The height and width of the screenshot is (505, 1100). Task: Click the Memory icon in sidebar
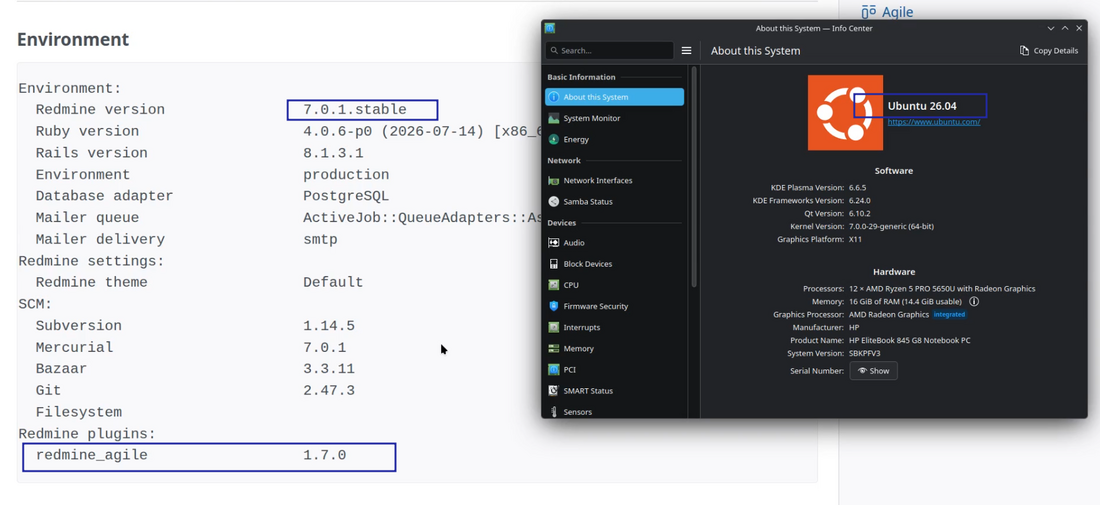pyautogui.click(x=554, y=349)
